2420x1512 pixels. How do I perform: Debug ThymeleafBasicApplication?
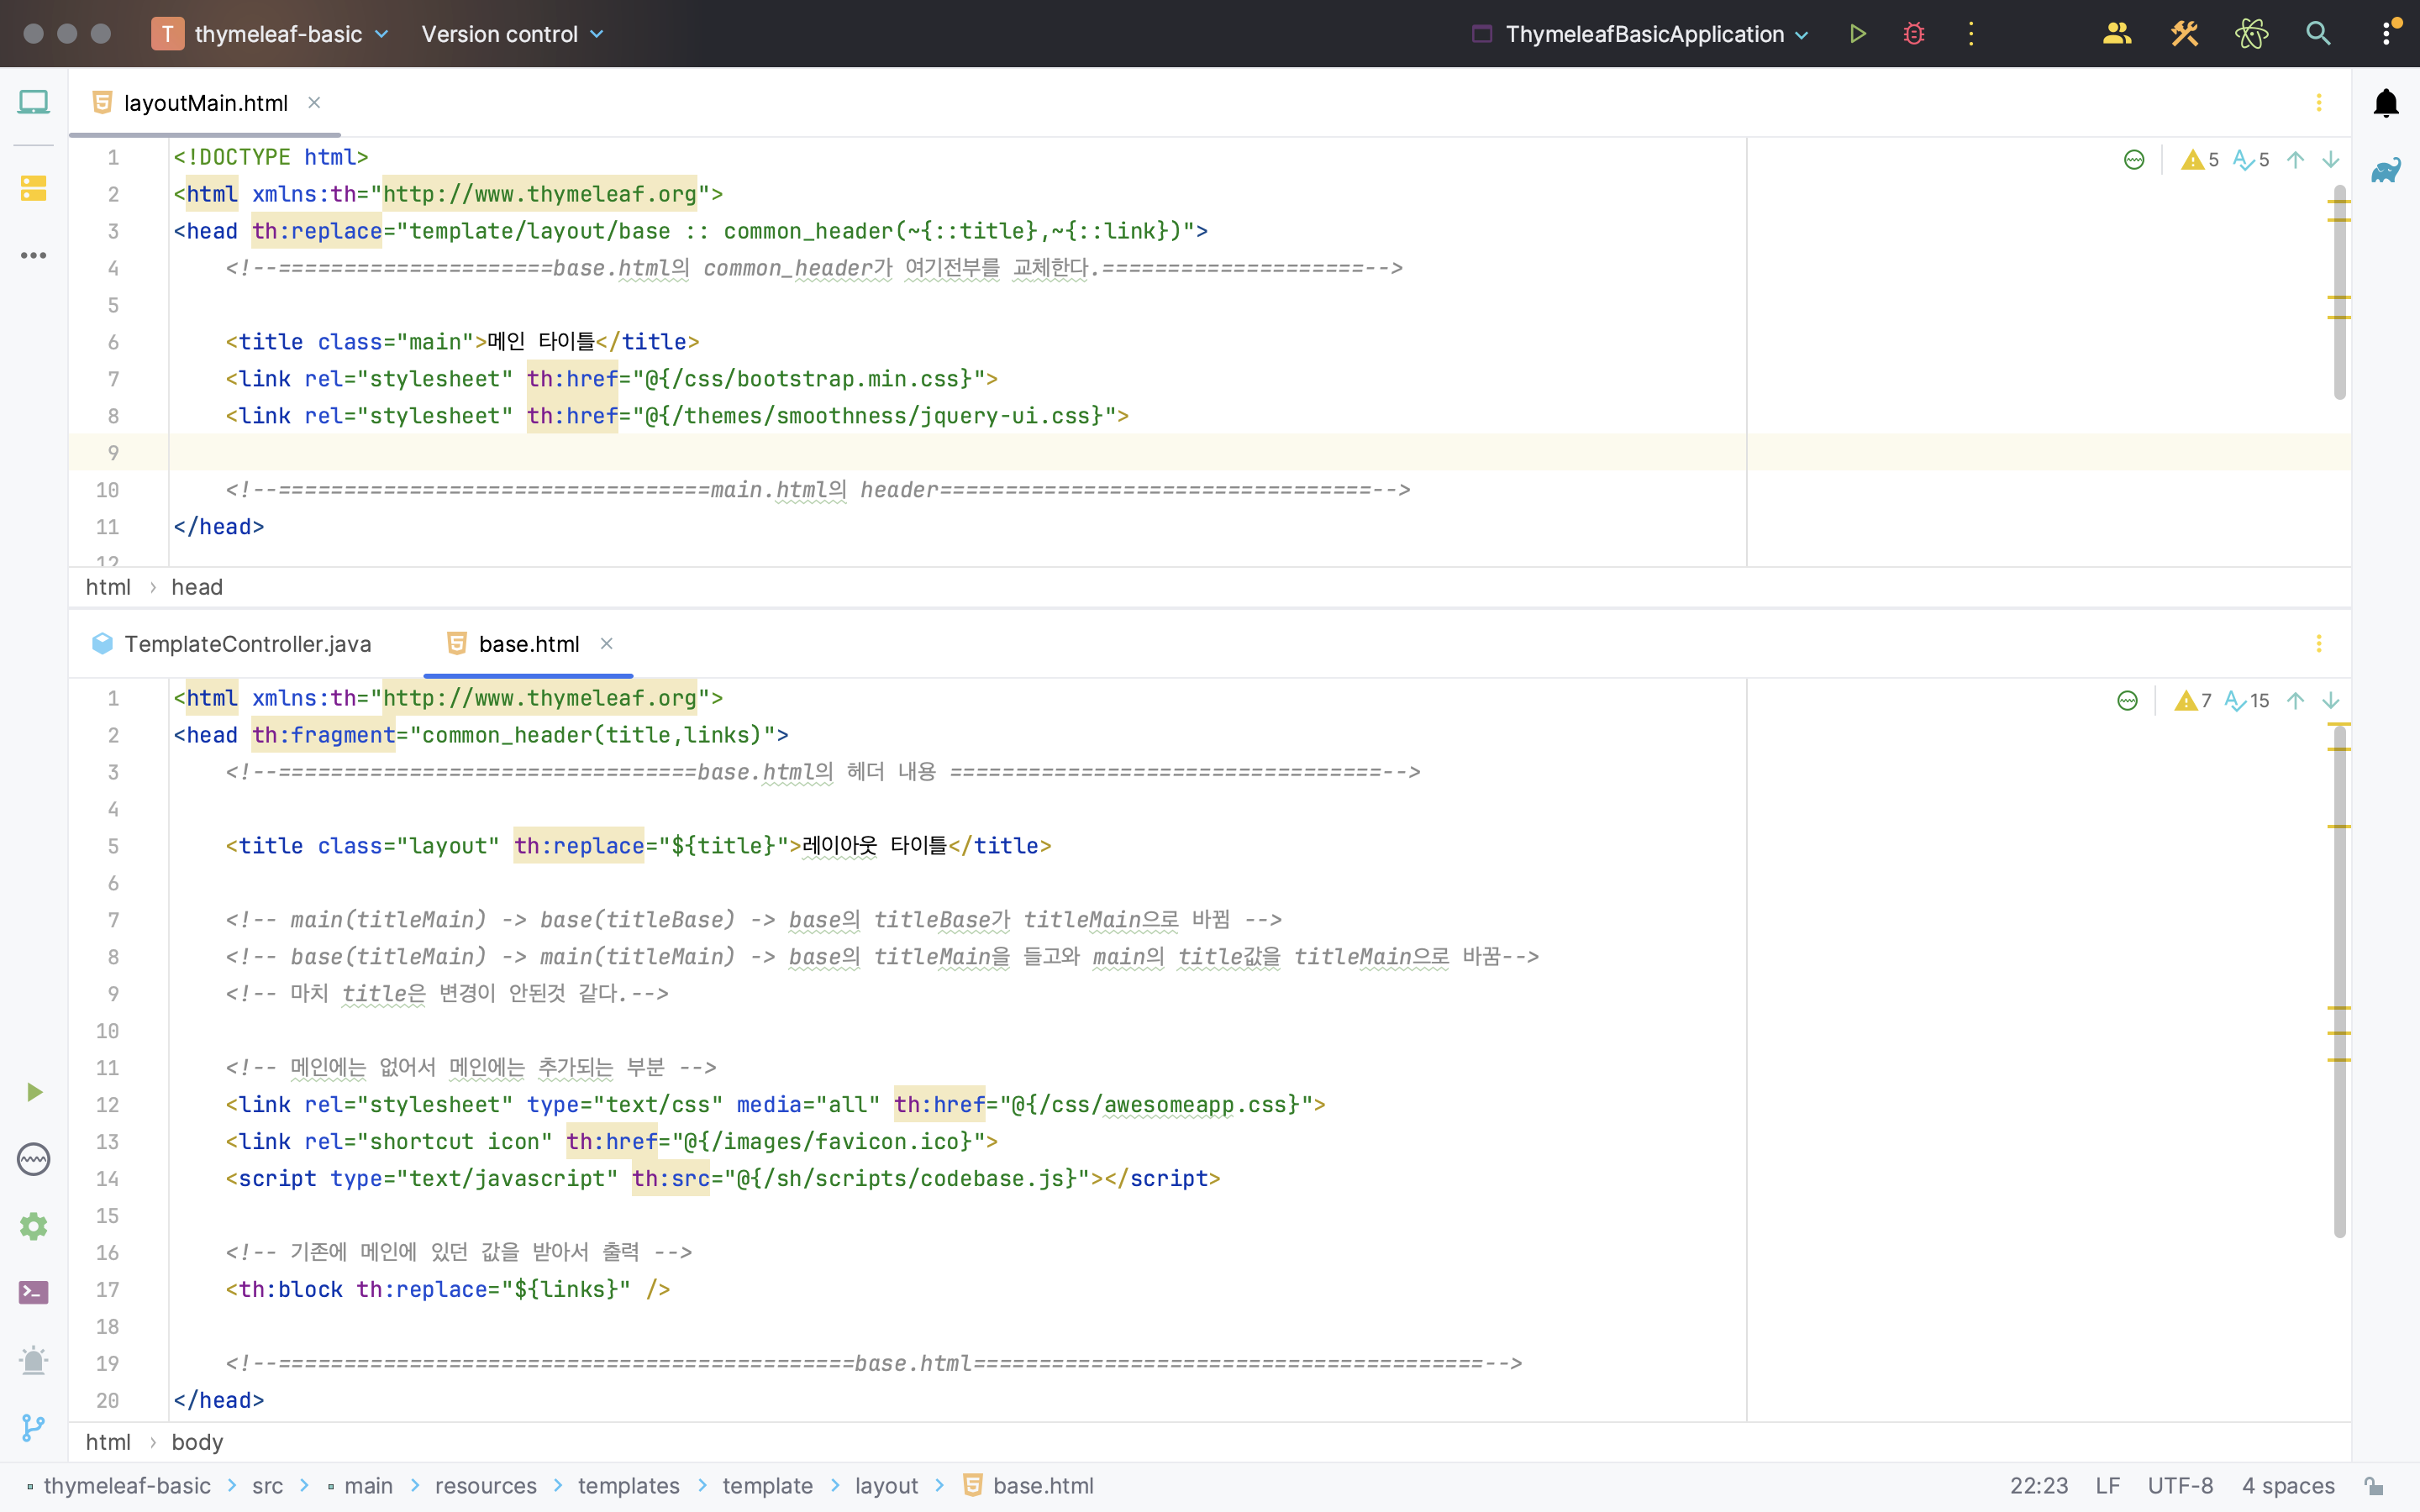pos(1914,34)
